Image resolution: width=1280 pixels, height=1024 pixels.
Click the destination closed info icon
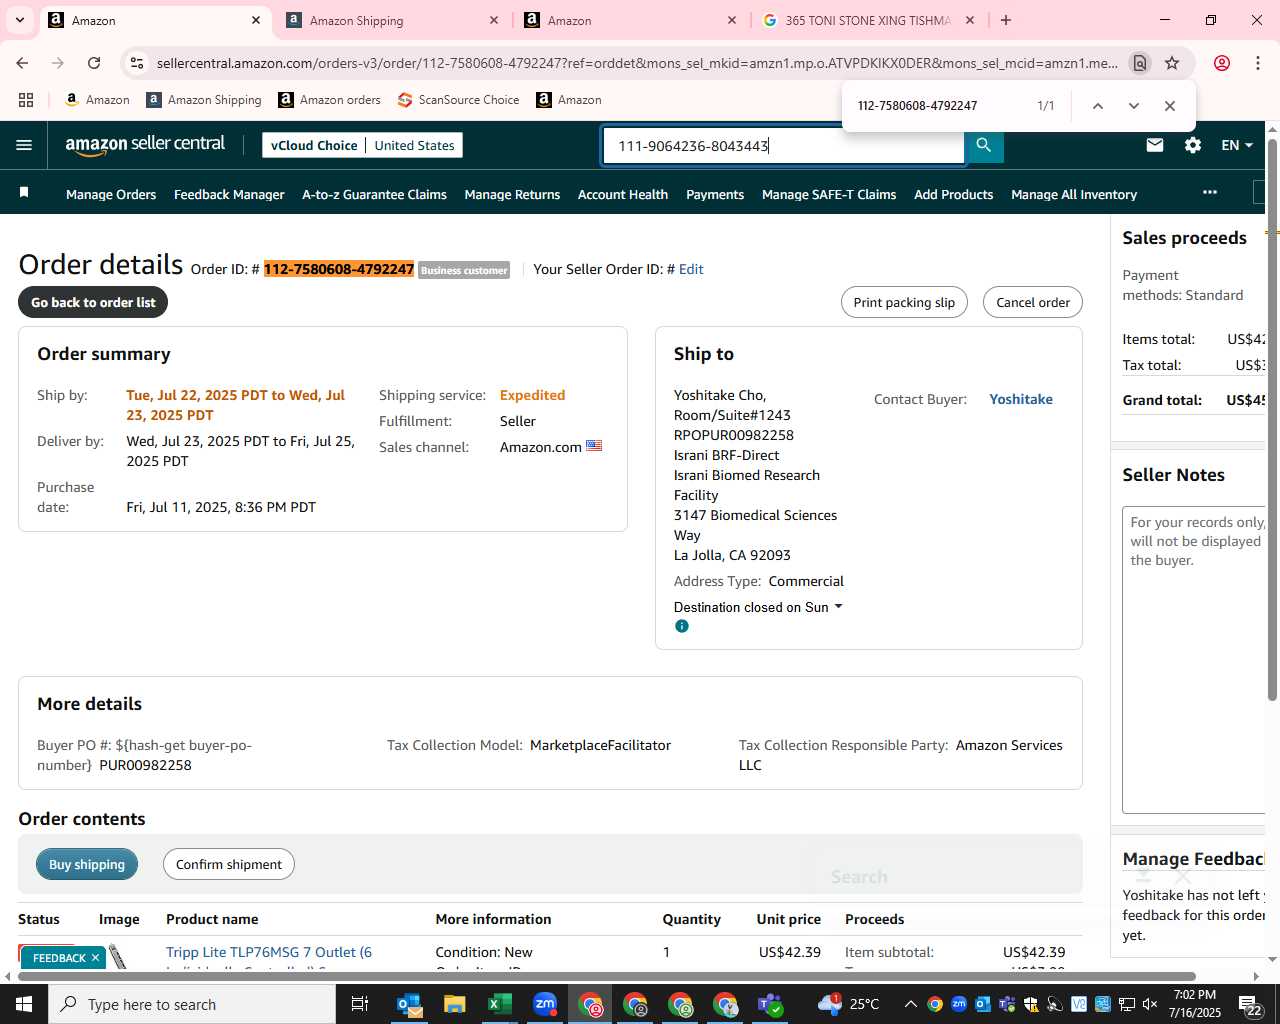point(682,626)
